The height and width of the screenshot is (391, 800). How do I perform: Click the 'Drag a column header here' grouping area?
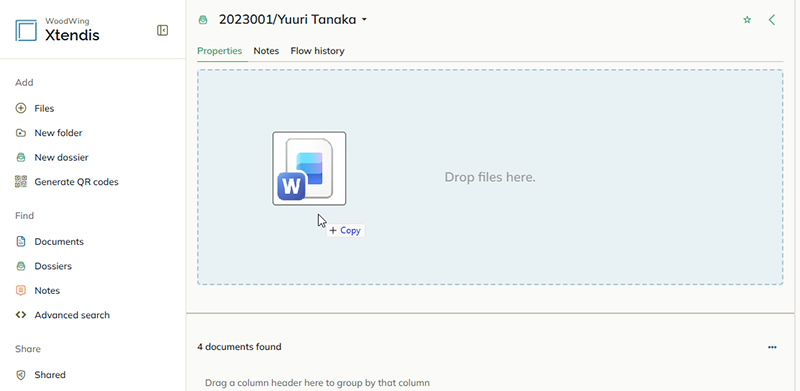[x=317, y=382]
